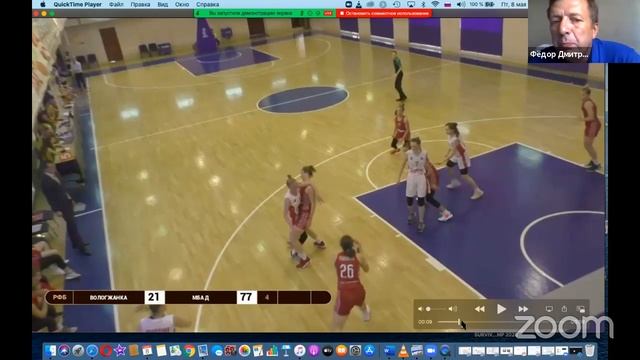Set maximum volume with loud speaker icon

(453, 309)
